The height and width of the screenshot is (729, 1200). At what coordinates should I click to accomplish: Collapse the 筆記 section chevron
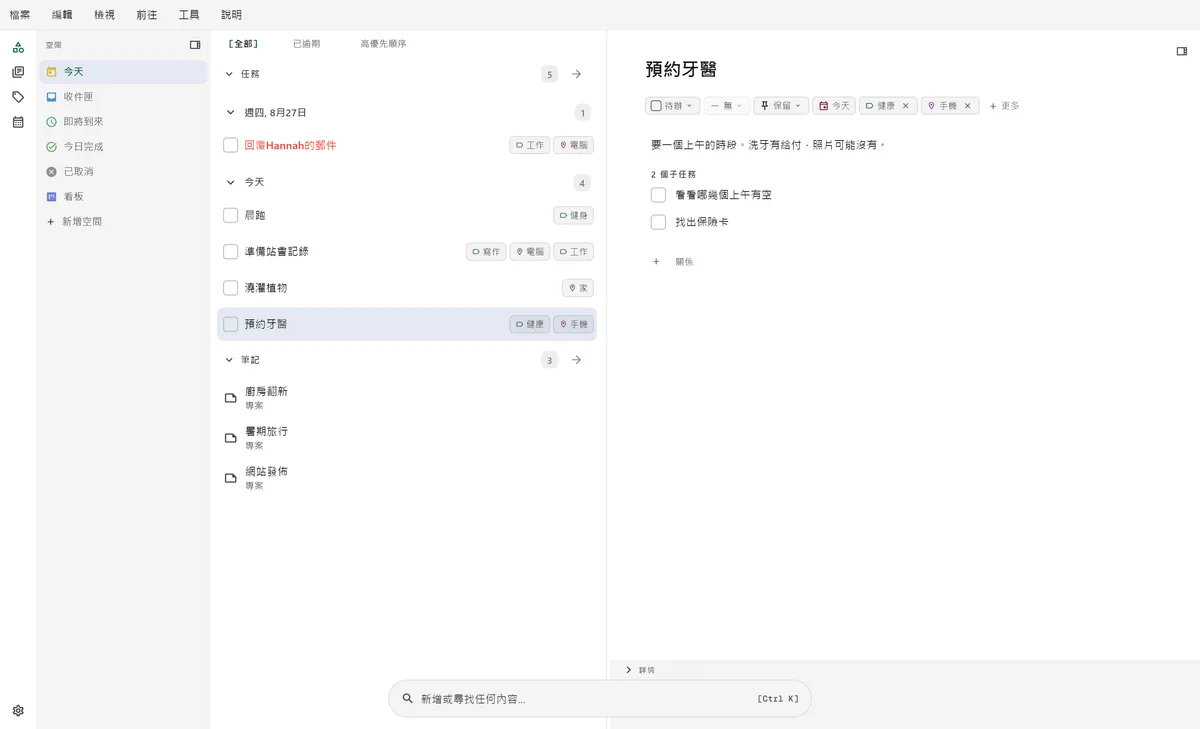(x=229, y=360)
